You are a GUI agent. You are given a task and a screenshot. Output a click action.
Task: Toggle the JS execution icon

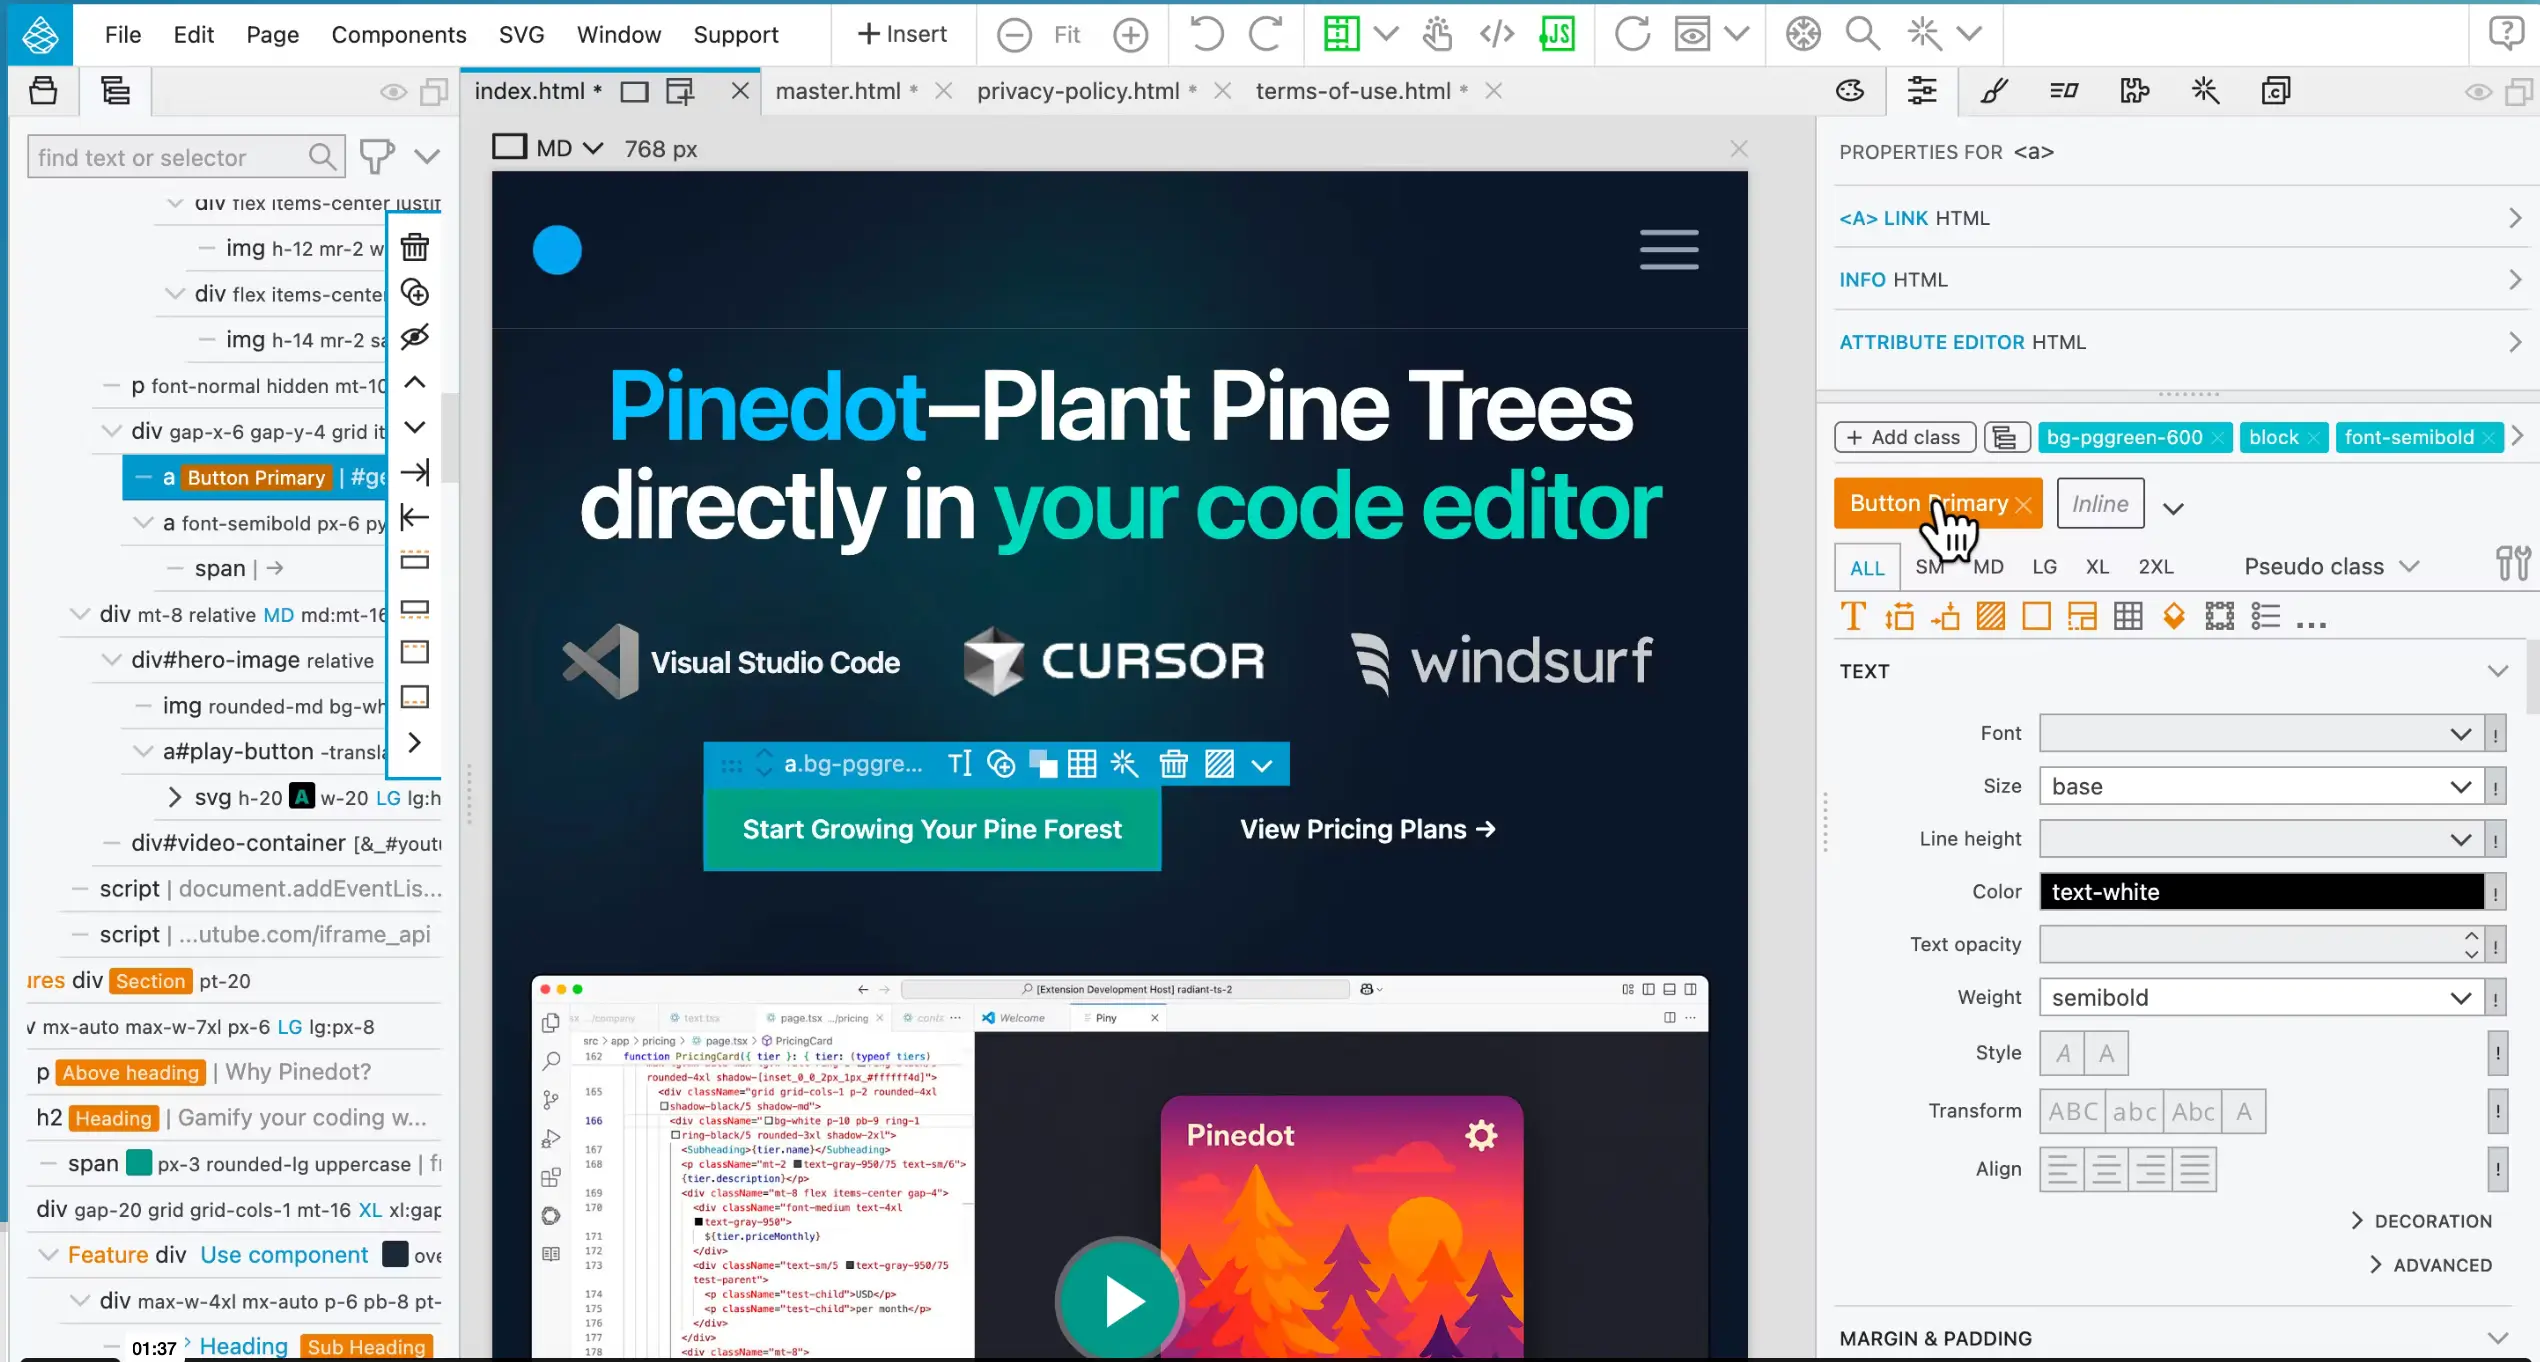(x=1557, y=34)
